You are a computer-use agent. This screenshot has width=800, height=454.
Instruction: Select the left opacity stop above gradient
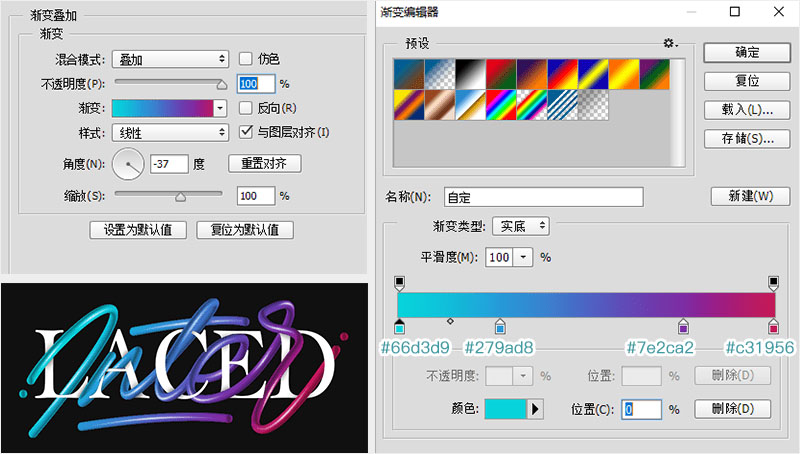pos(400,283)
